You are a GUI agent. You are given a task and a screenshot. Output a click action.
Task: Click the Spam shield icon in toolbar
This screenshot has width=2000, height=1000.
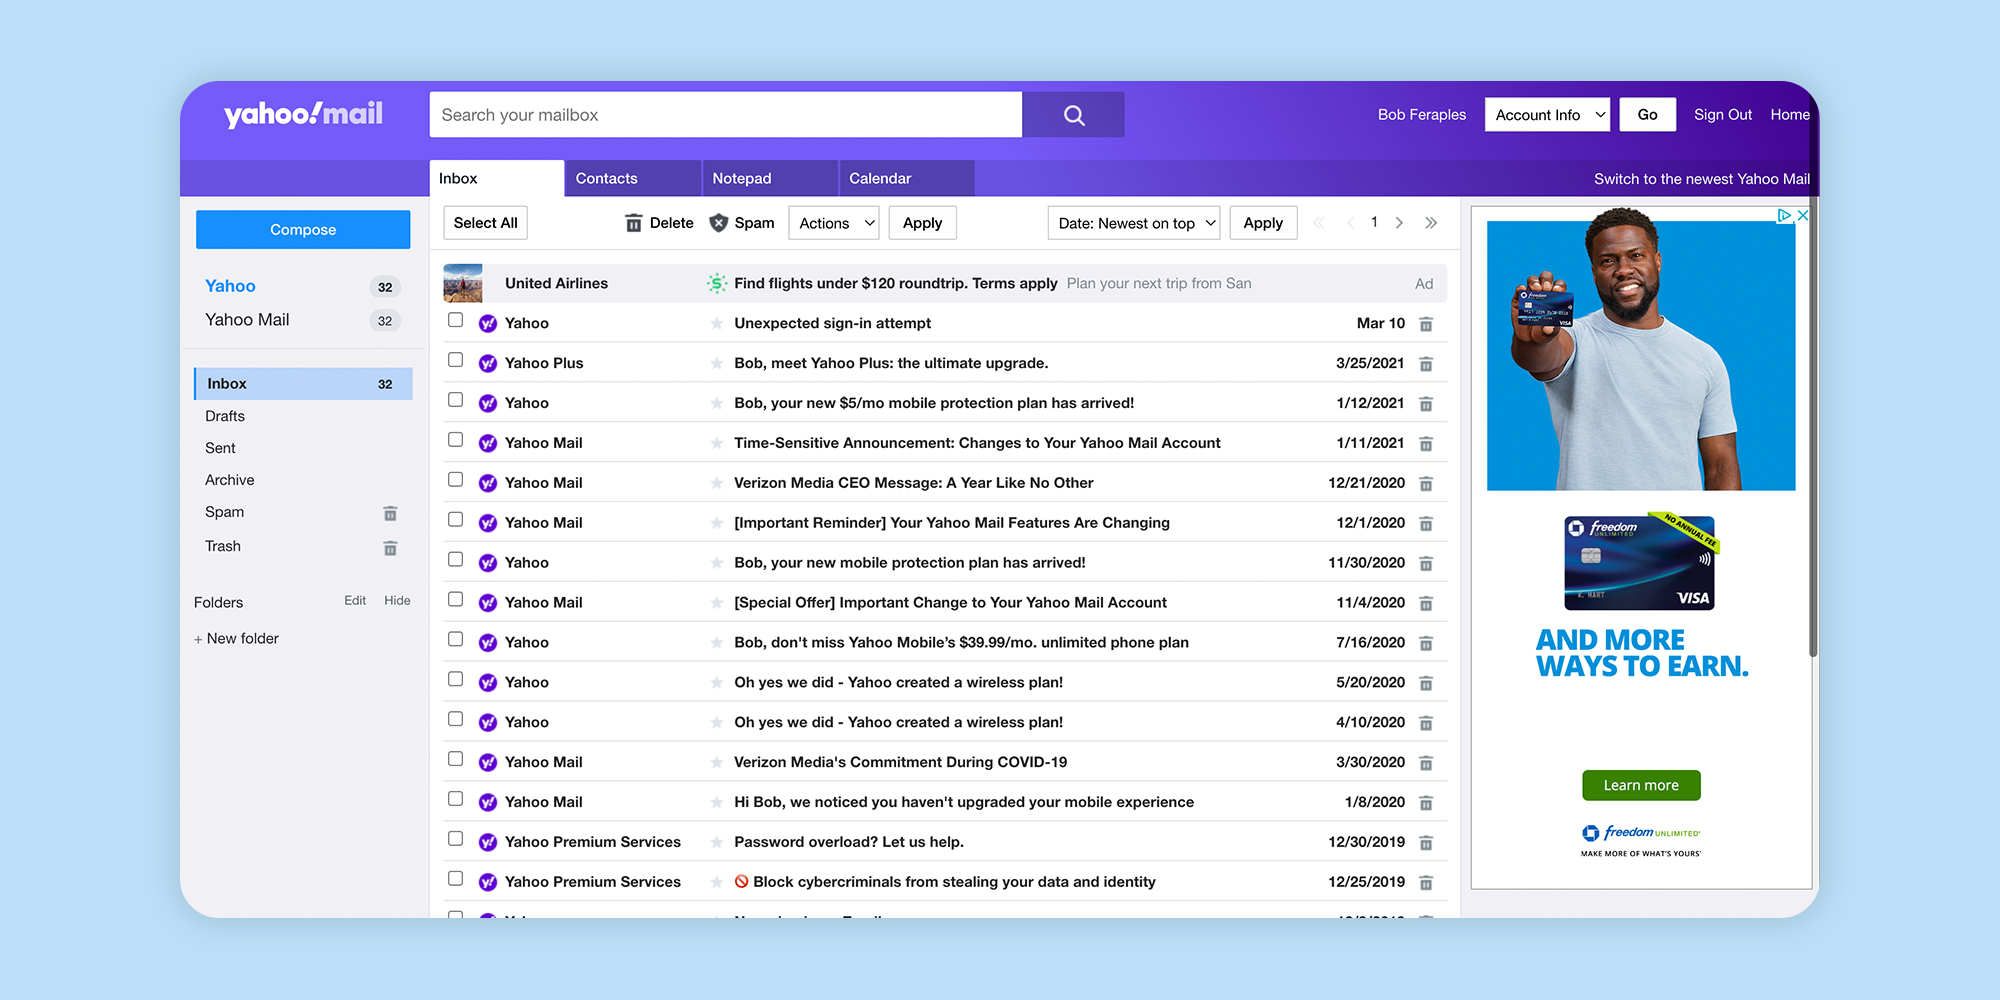(718, 223)
